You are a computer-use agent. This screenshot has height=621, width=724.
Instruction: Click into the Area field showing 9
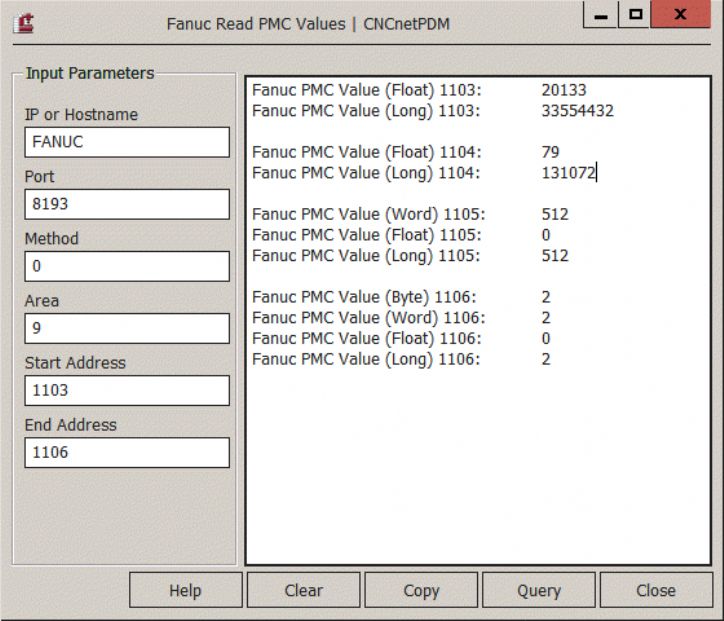click(127, 328)
